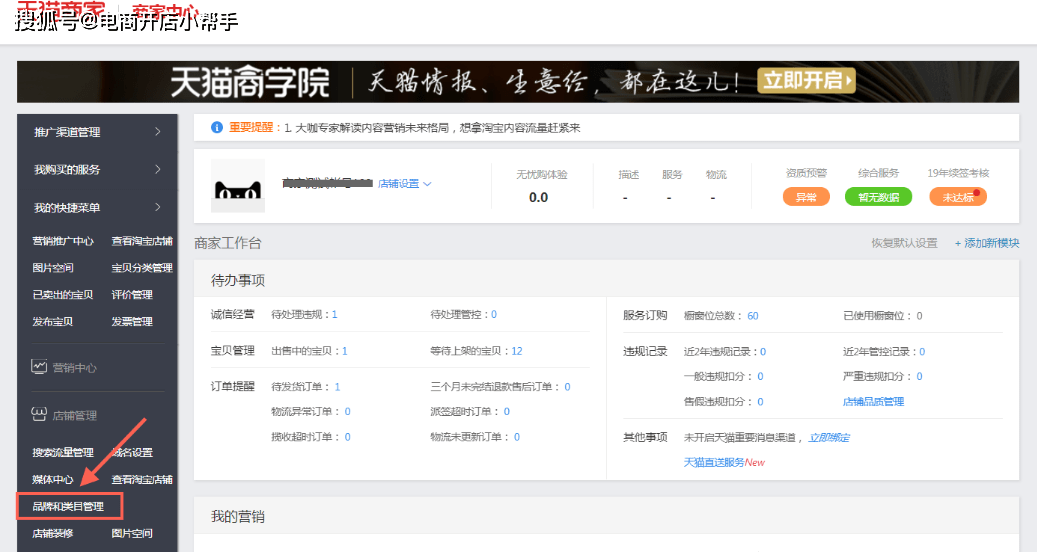The height and width of the screenshot is (552, 1037).
Task: Click the 立即绑定 link
Action: point(829,438)
